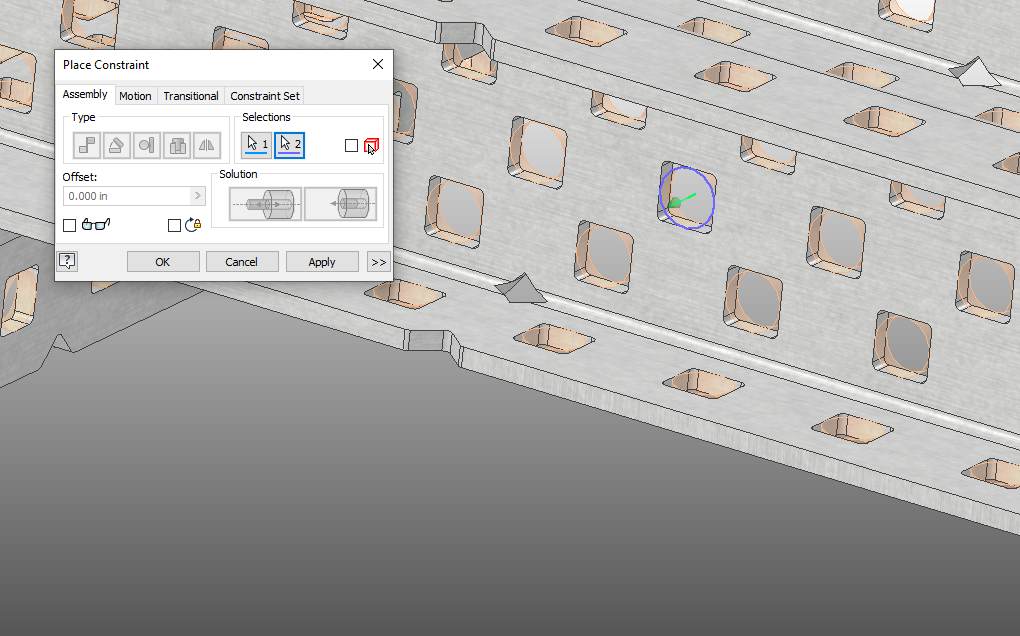
Task: Select the Symmetry constraint type
Action: point(206,145)
